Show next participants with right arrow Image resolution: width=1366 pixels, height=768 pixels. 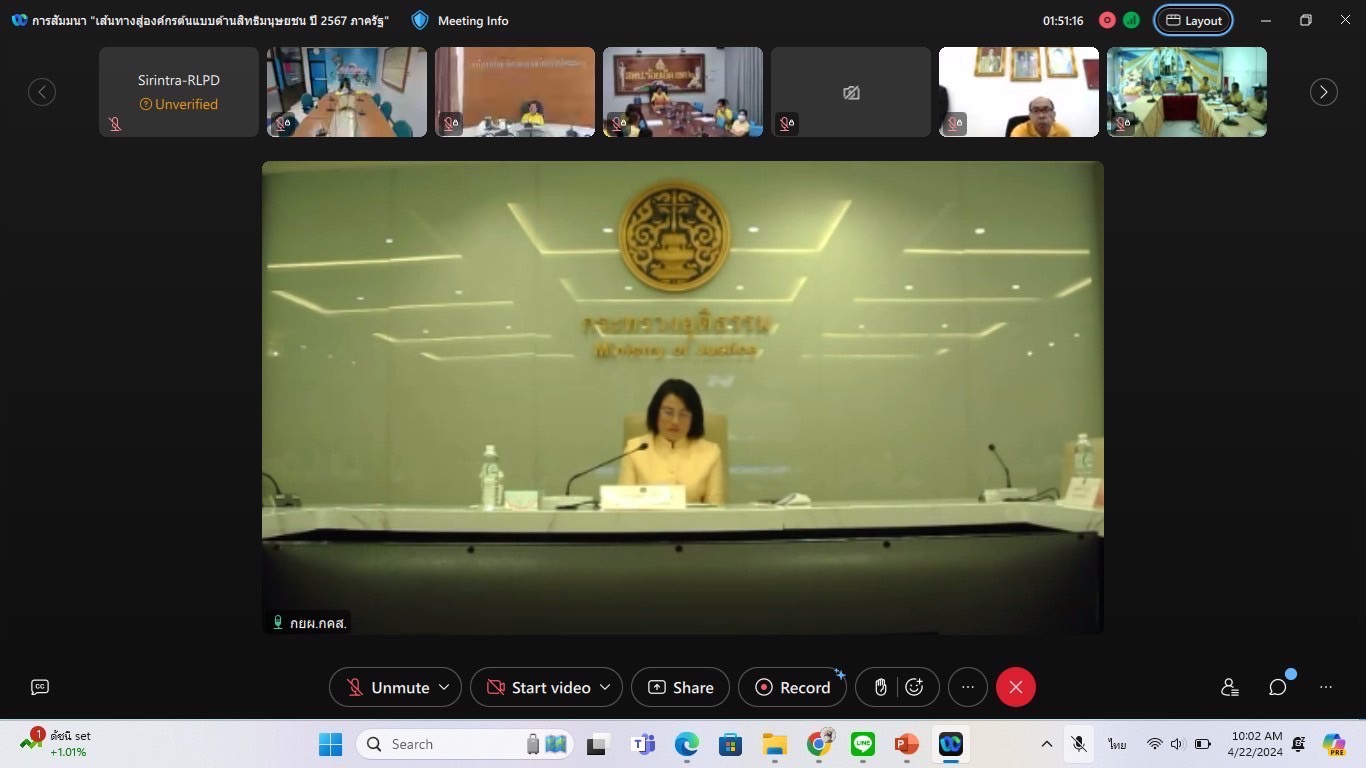tap(1324, 92)
